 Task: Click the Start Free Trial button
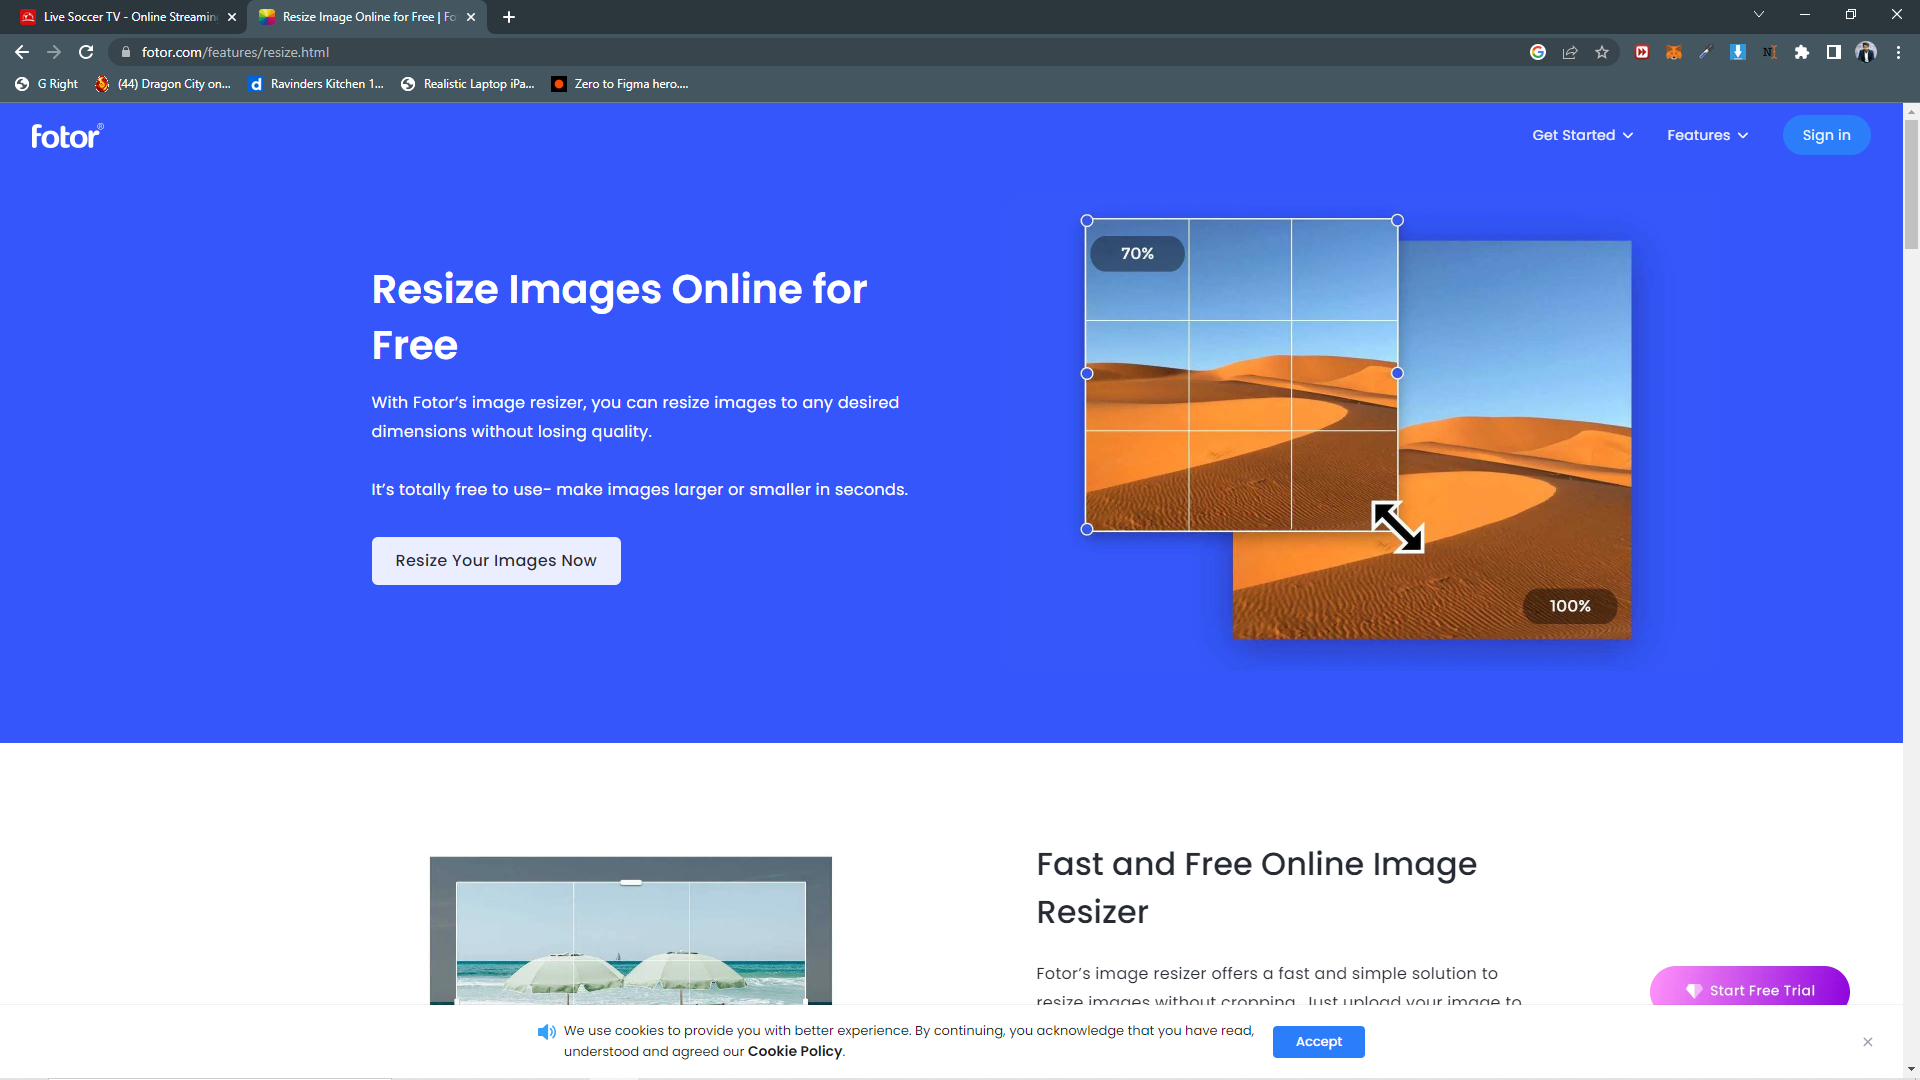(x=1750, y=986)
